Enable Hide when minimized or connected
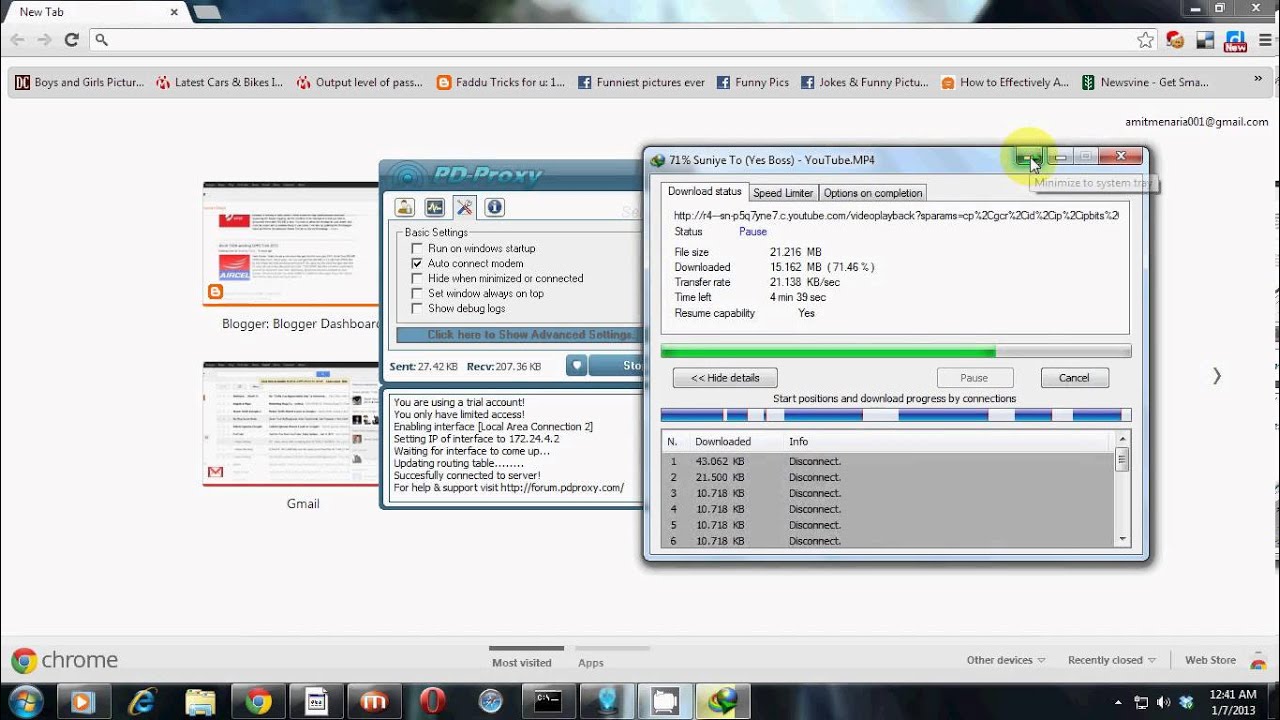Image resolution: width=1280 pixels, height=720 pixels. coord(417,278)
